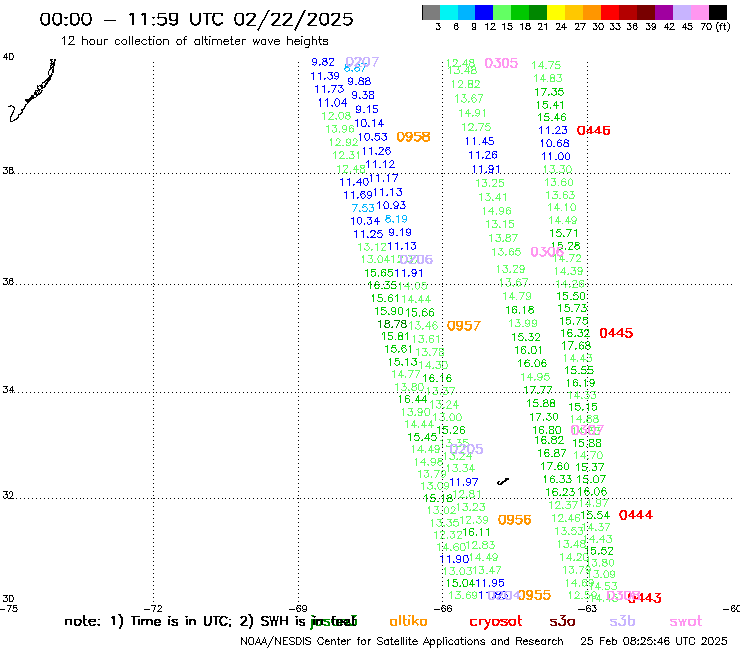Pick the purple 42 ft legend swatch
The image size is (740, 650).
point(663,12)
